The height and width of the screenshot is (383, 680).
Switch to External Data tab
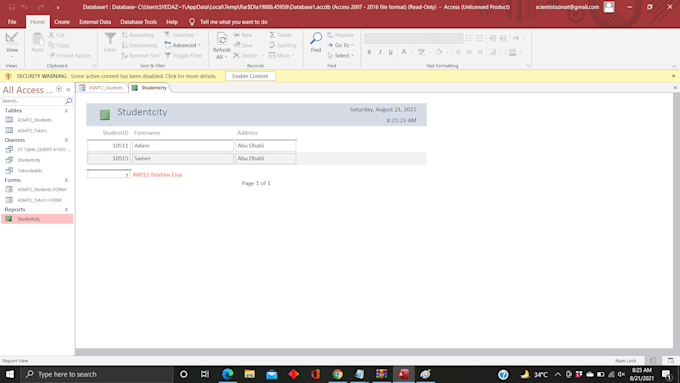[95, 22]
